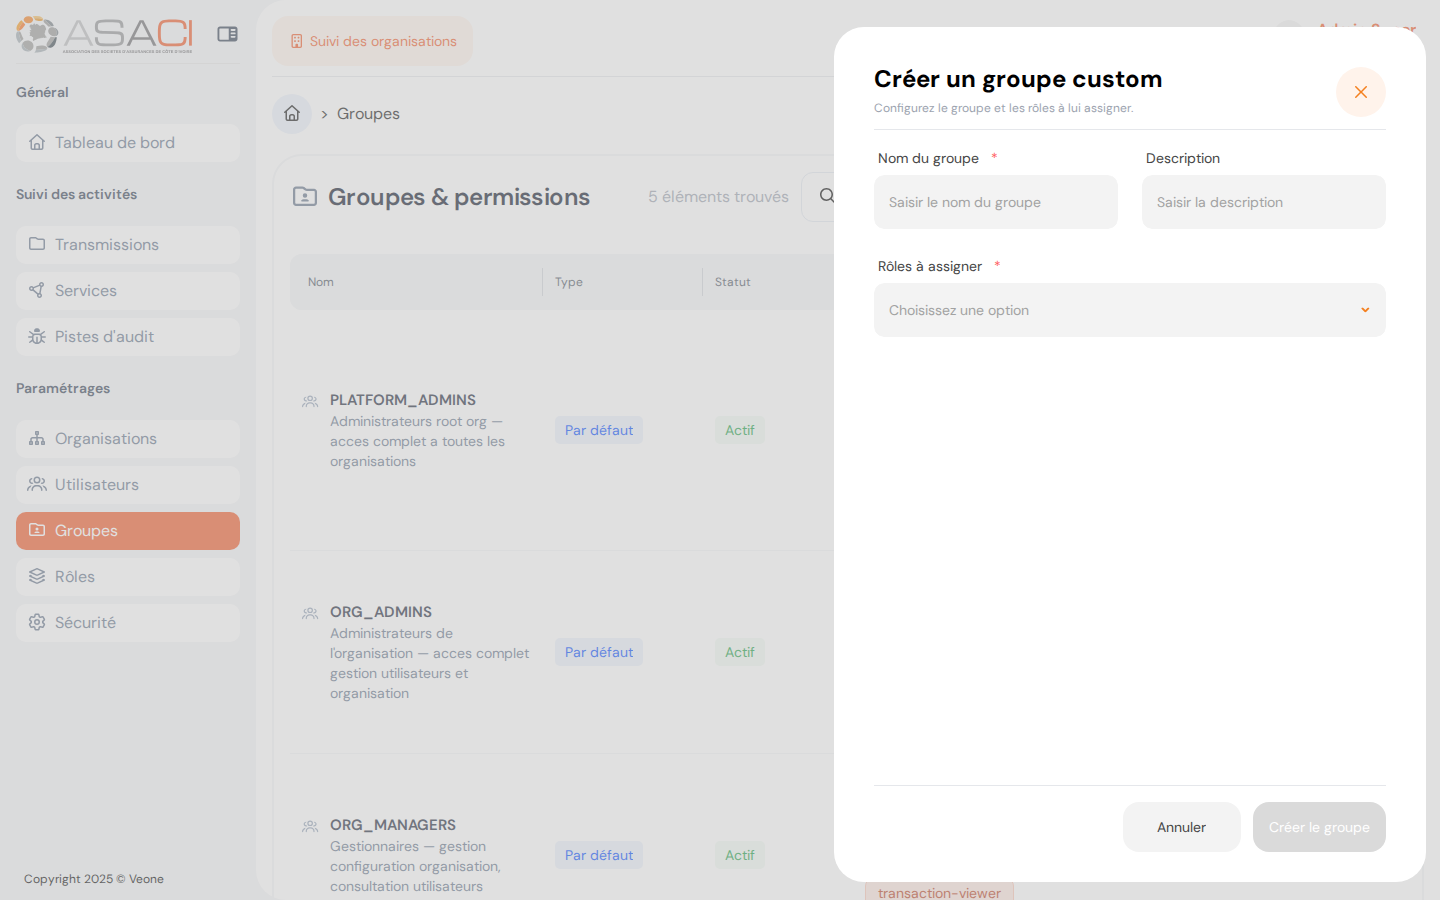Open the Suivi des organisations tab

click(x=372, y=41)
